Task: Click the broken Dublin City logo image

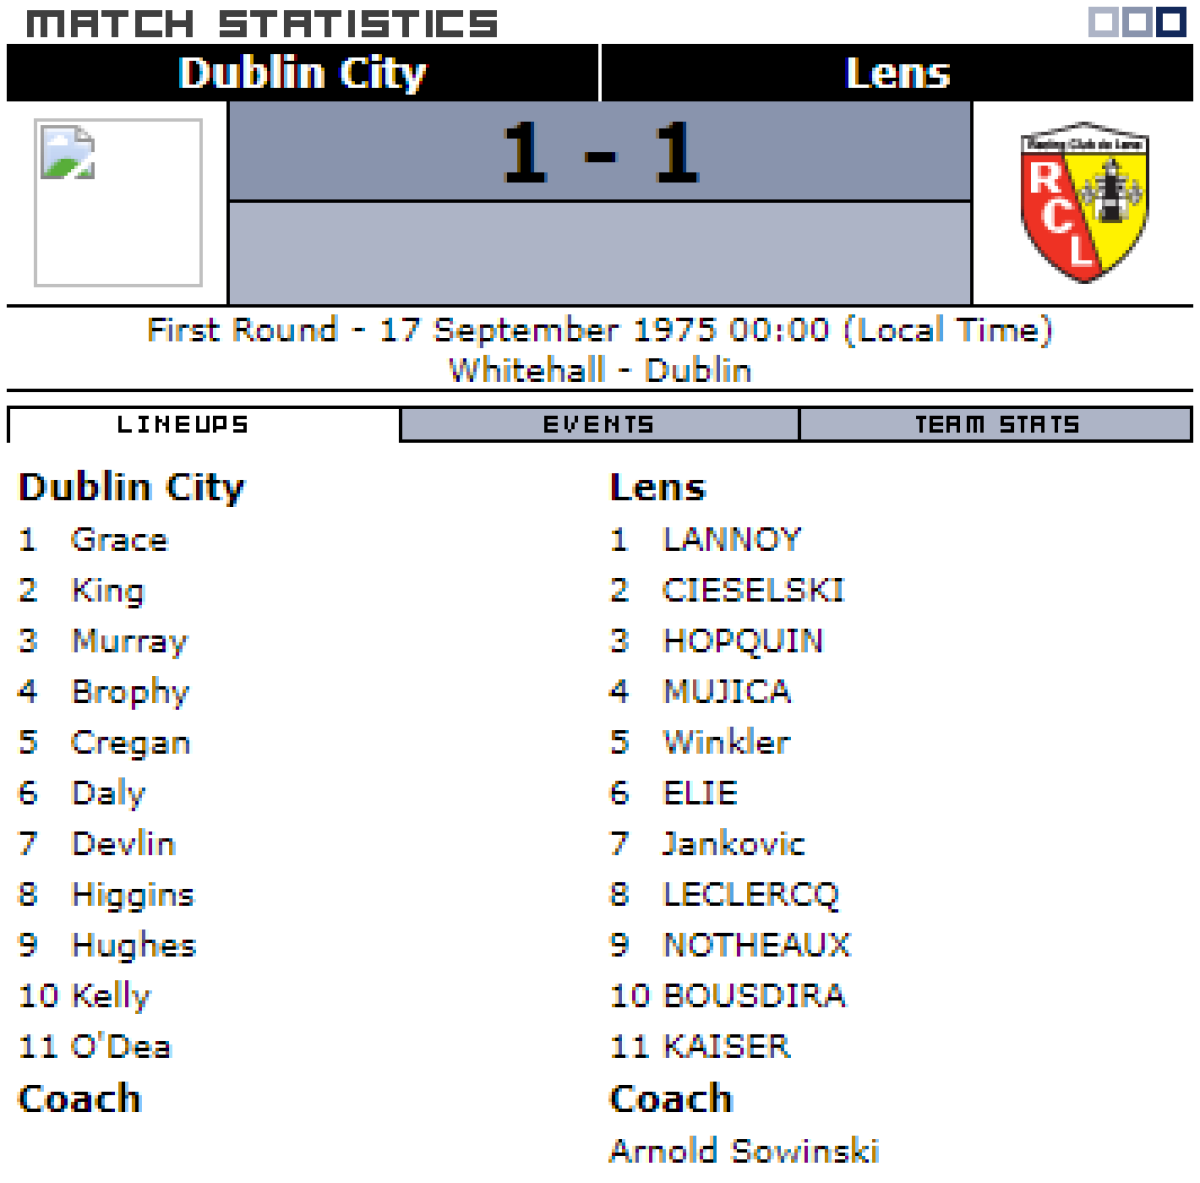Action: coord(118,202)
